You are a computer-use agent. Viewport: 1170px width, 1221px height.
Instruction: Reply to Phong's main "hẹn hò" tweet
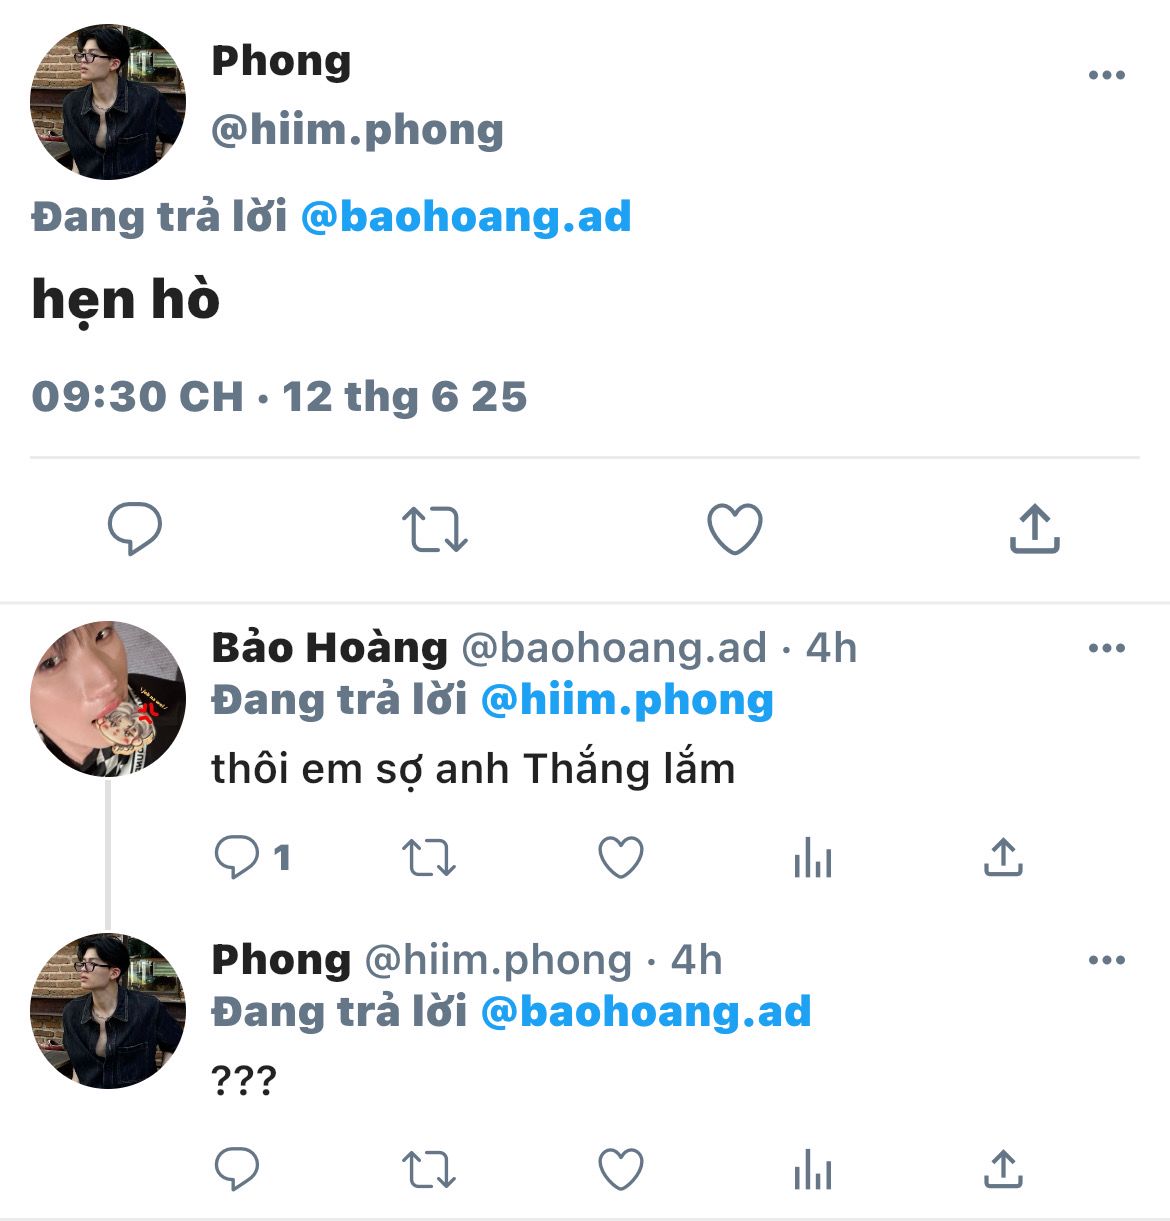(135, 529)
